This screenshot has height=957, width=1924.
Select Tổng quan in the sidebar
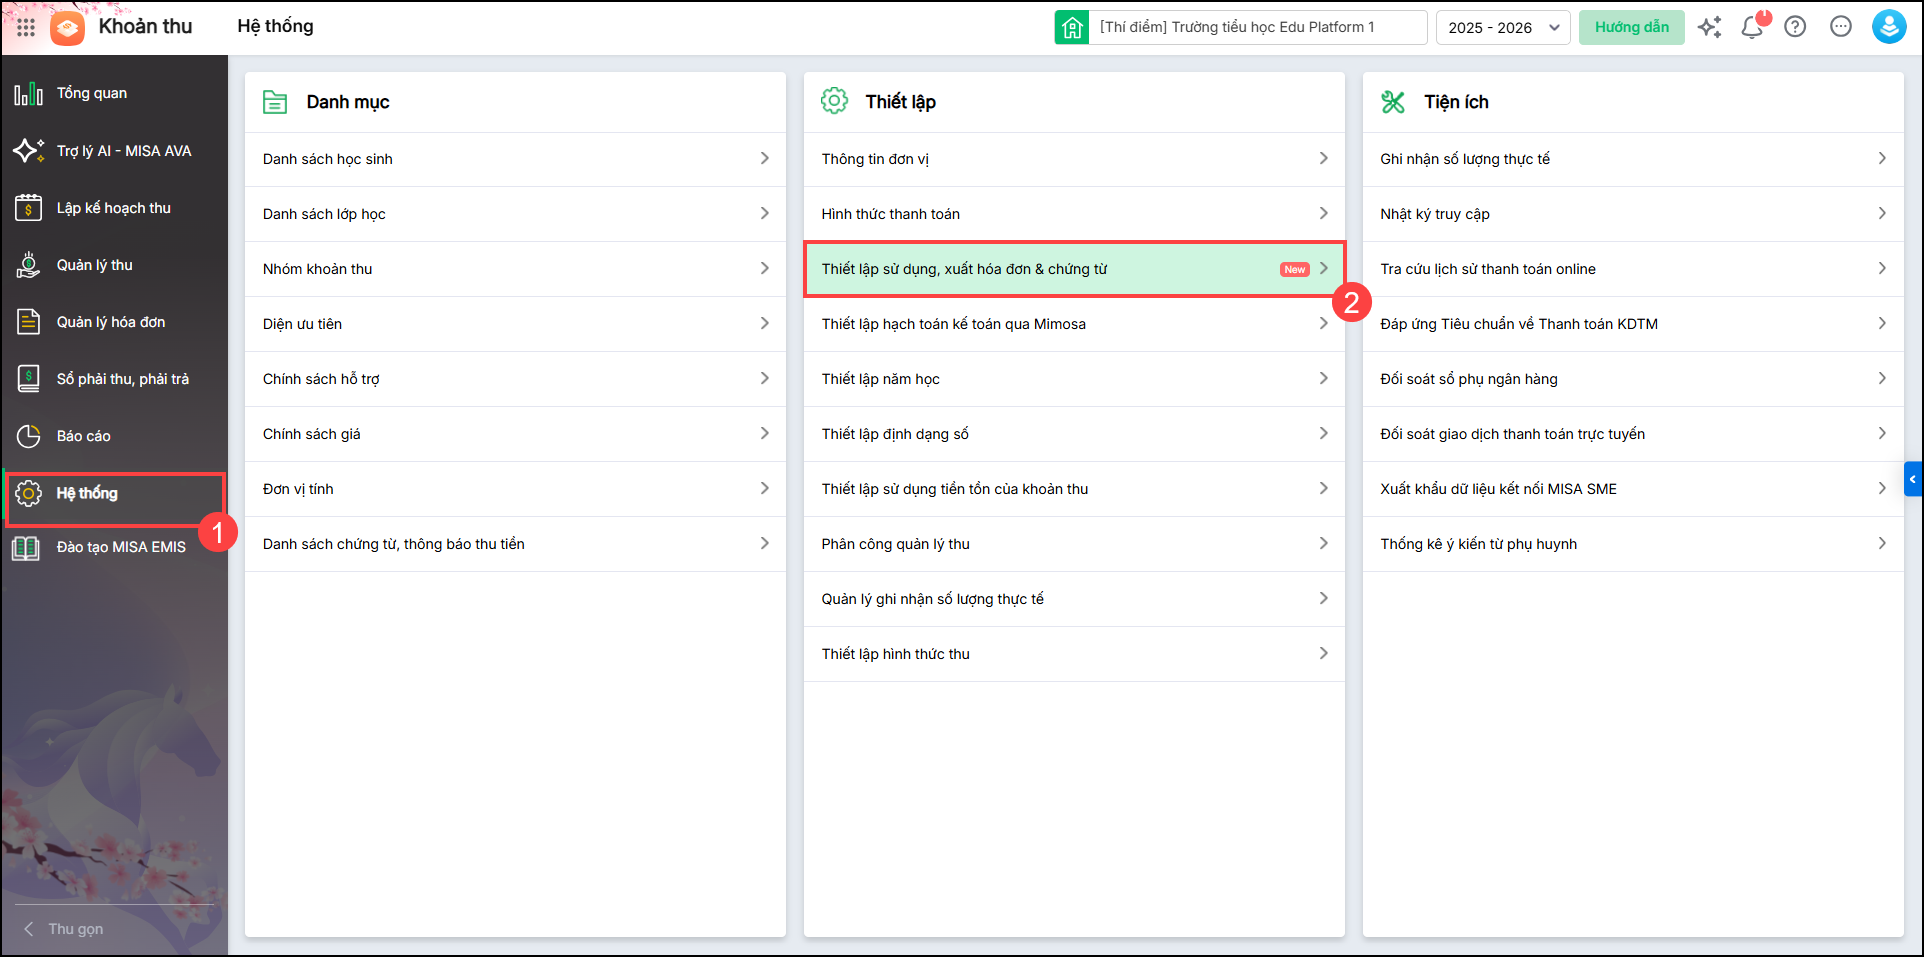(x=92, y=93)
